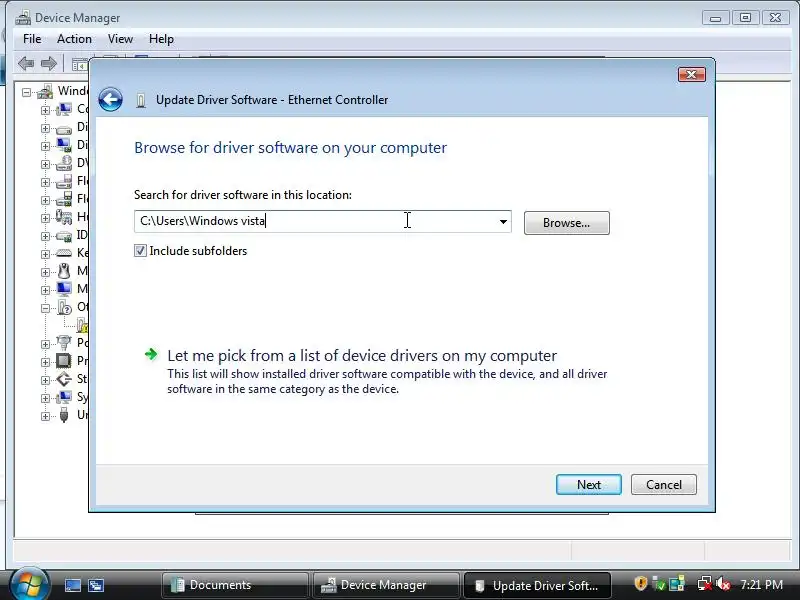Click the Device Manager toolbar Forward arrow
Screen dimensions: 800x600
coord(49,64)
